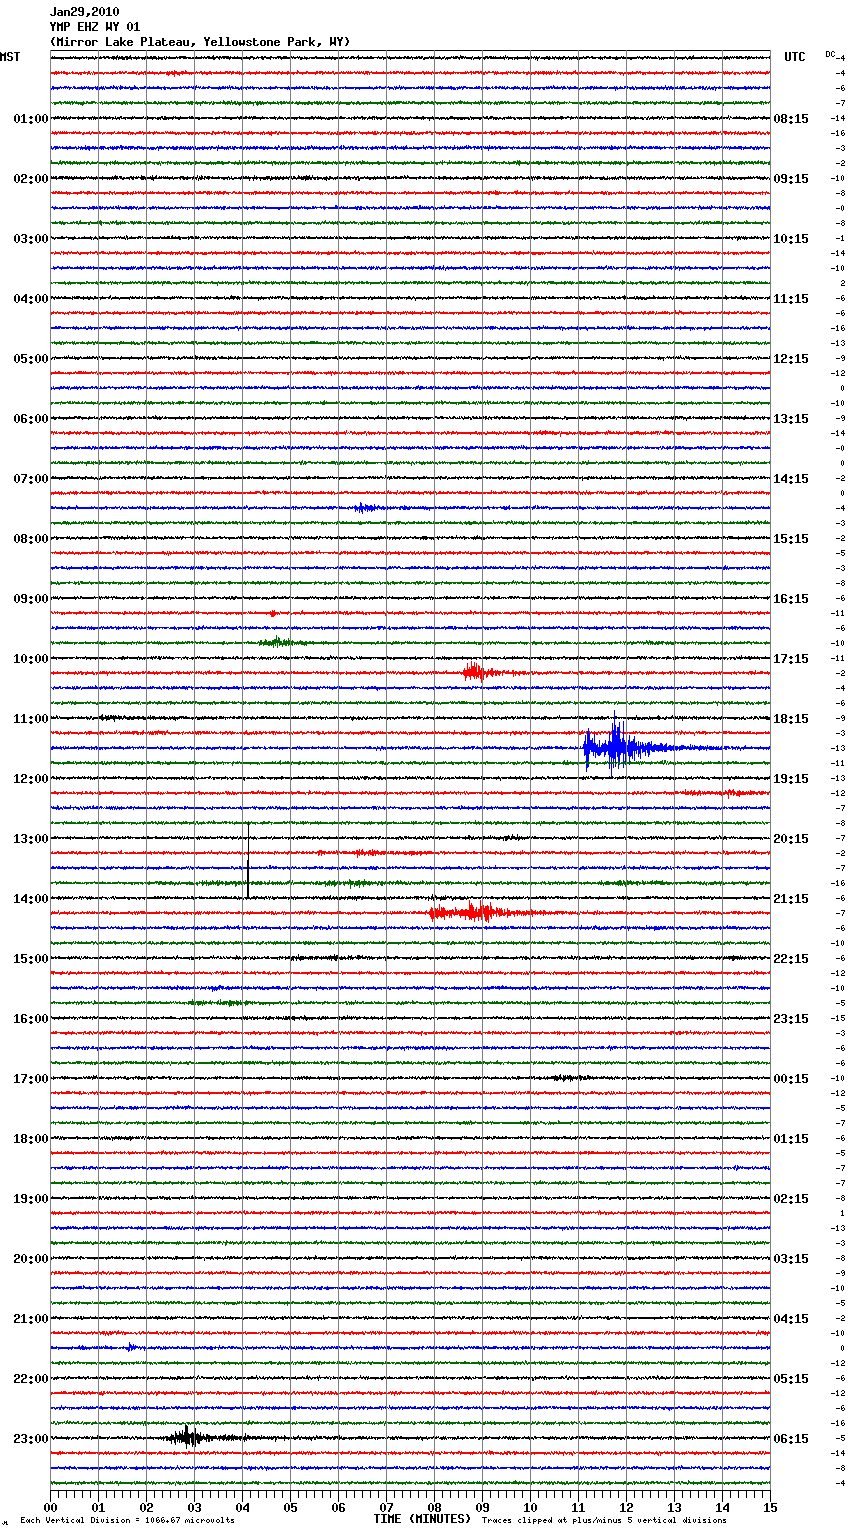This screenshot has height=1534, width=850.
Task: Select the 16:00 MST hour label
Action: tap(31, 1019)
